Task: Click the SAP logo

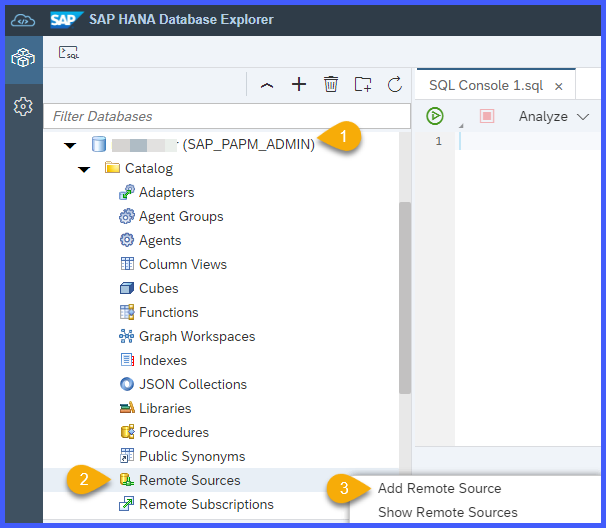Action: (66, 20)
